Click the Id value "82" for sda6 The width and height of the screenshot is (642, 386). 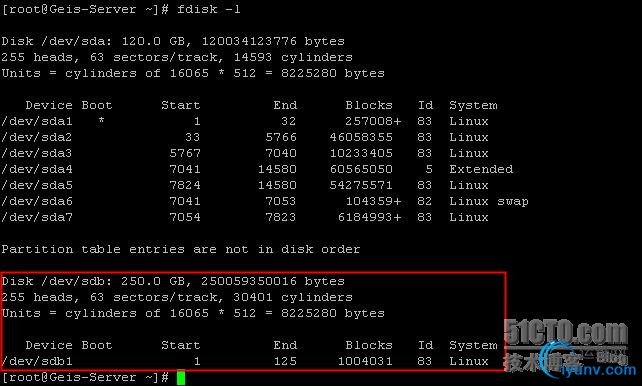425,201
